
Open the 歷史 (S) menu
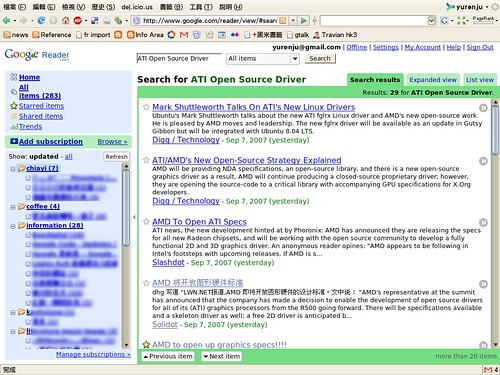pos(103,7)
